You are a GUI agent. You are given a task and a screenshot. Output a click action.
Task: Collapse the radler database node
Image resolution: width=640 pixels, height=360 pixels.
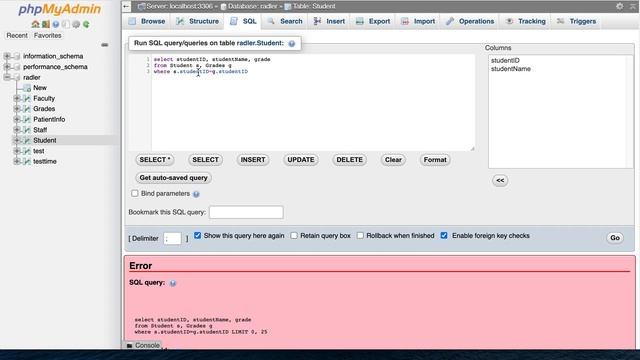[7, 77]
